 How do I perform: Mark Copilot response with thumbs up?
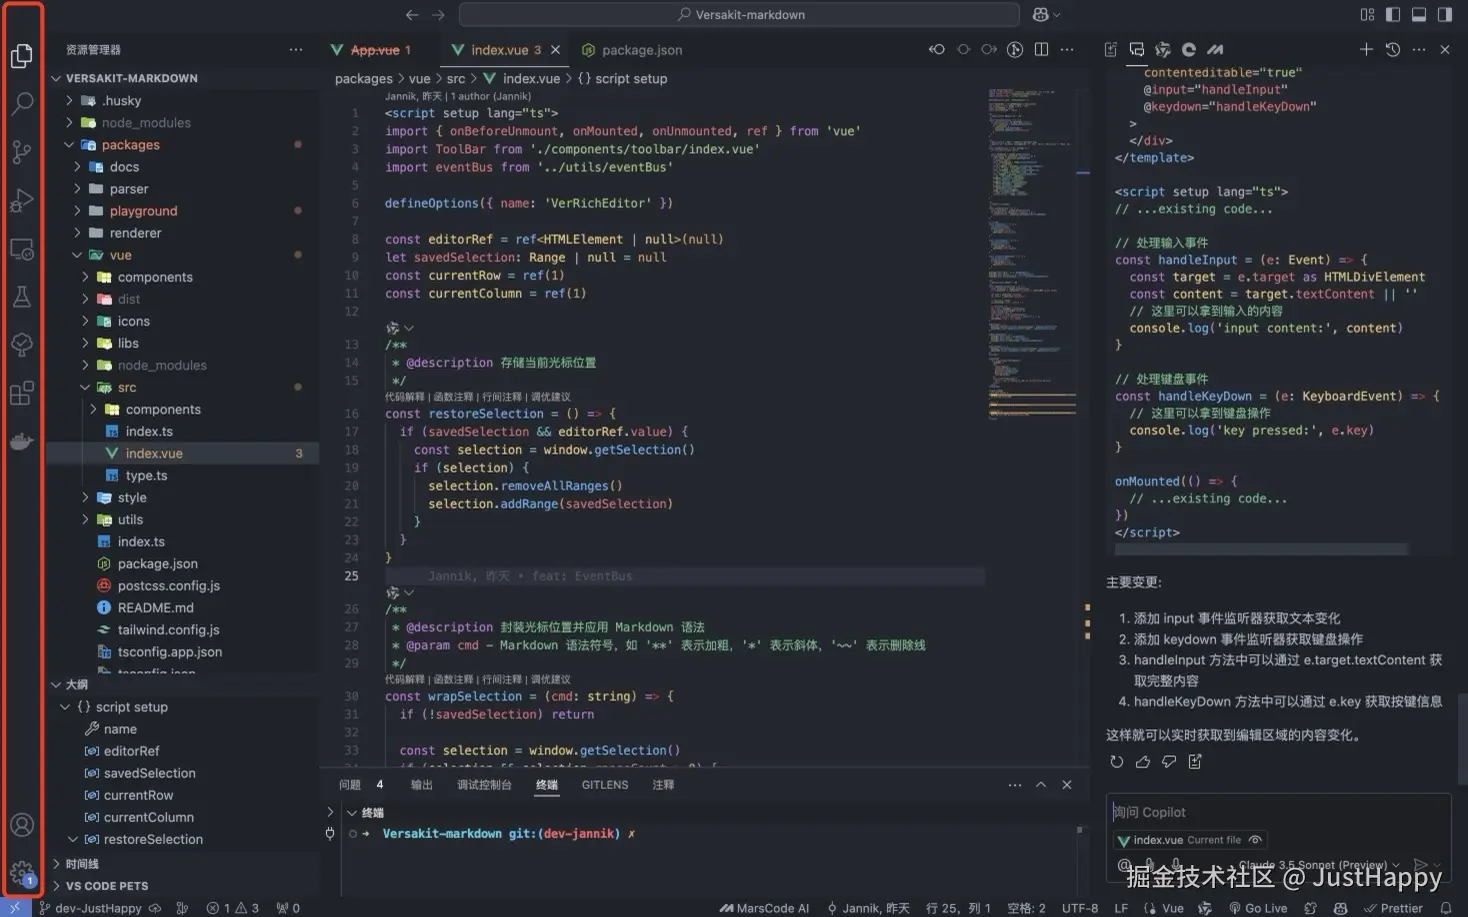coord(1143,762)
